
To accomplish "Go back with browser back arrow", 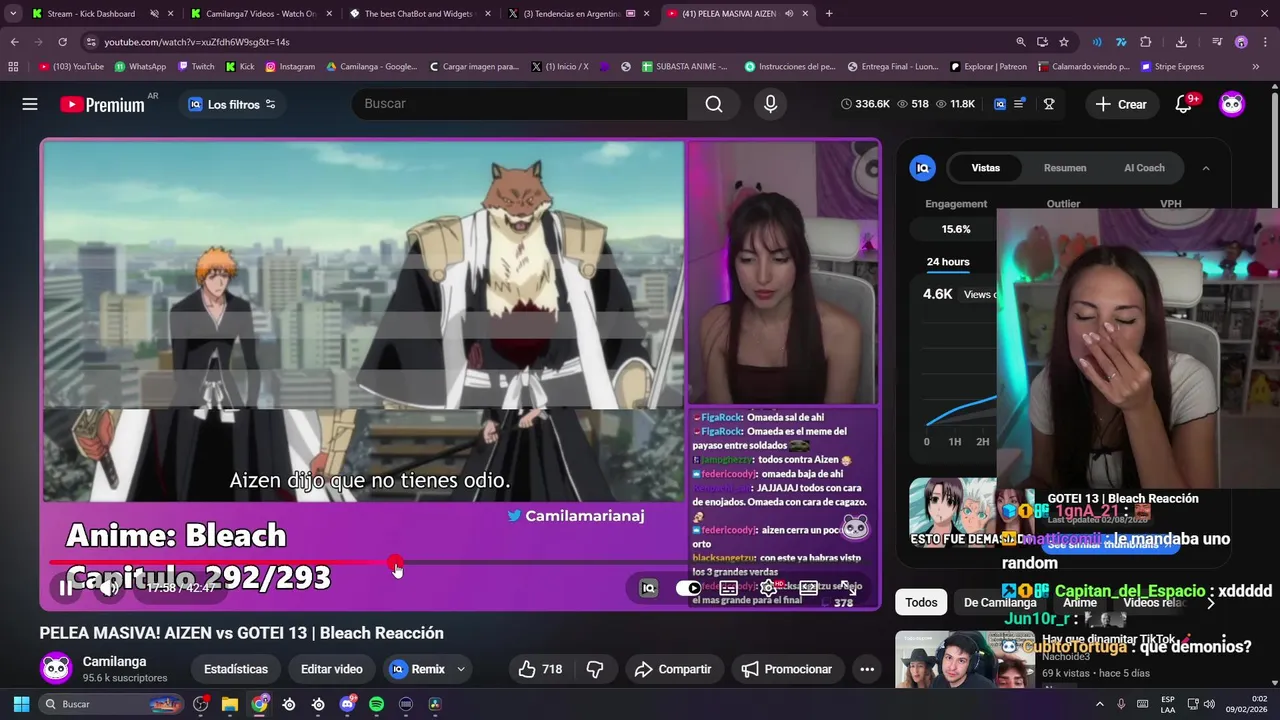I will [x=14, y=42].
